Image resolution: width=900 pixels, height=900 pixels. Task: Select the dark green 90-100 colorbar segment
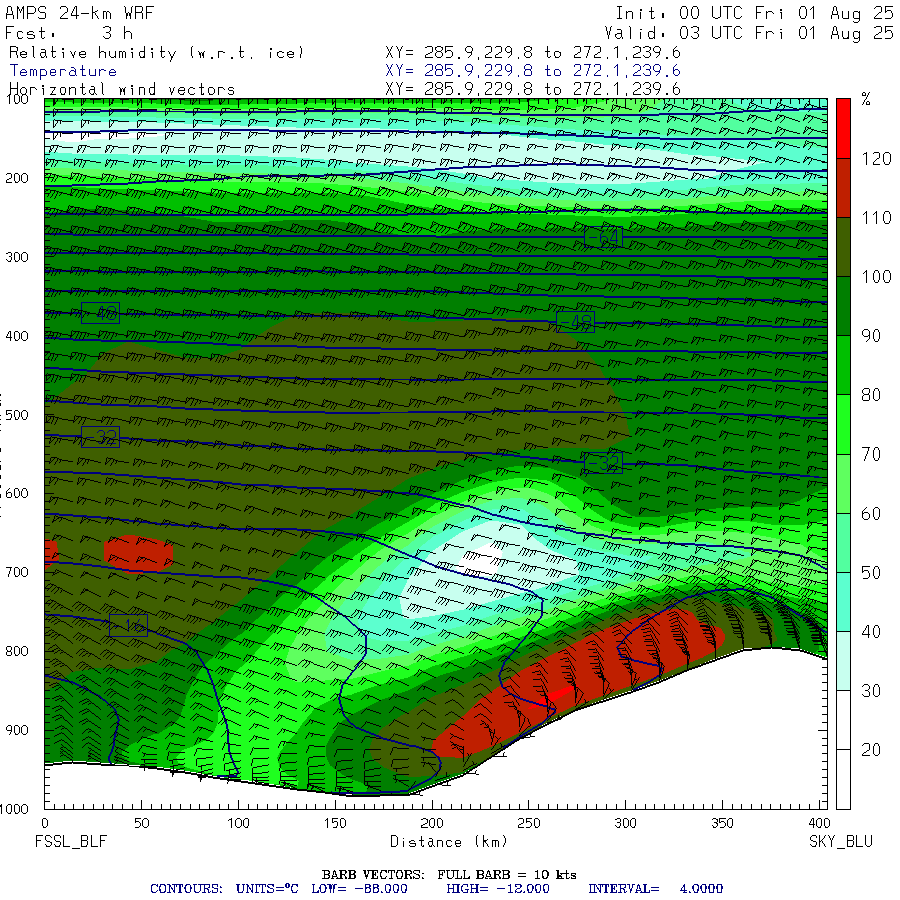843,306
